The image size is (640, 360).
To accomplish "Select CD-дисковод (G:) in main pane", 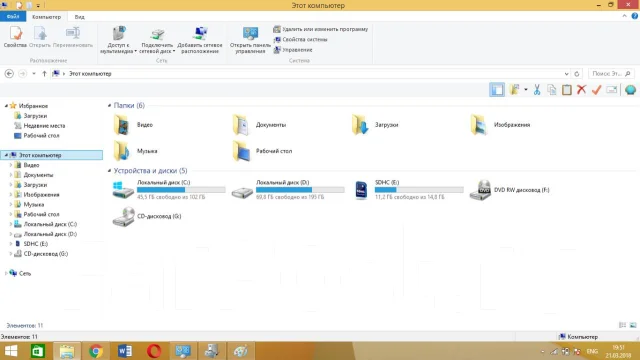I will coord(147,216).
